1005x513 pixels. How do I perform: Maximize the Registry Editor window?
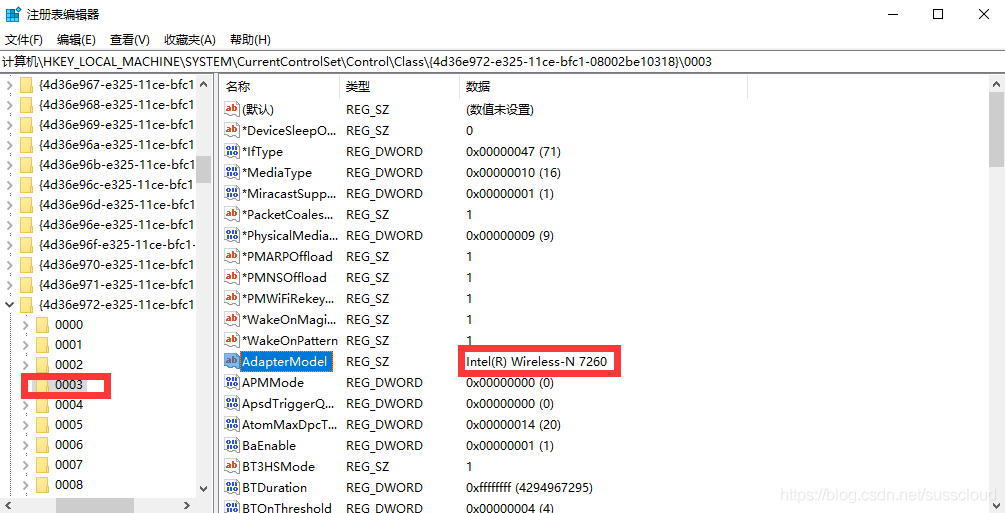click(x=938, y=14)
